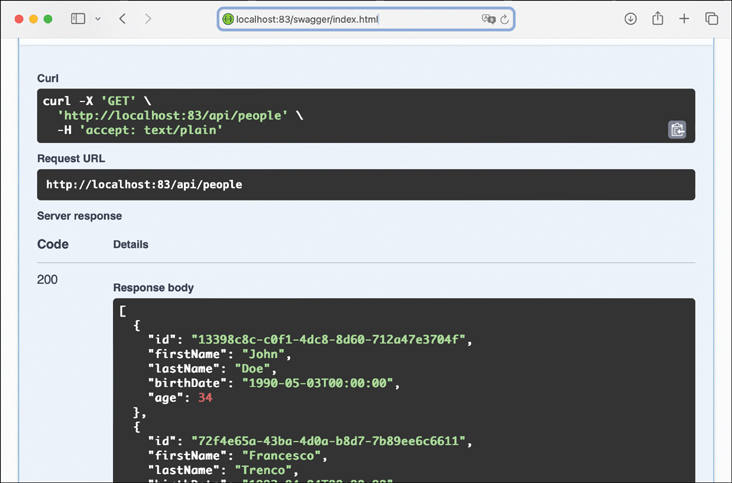Toggle the Safari sidebar
732x483 pixels.
pos(78,19)
